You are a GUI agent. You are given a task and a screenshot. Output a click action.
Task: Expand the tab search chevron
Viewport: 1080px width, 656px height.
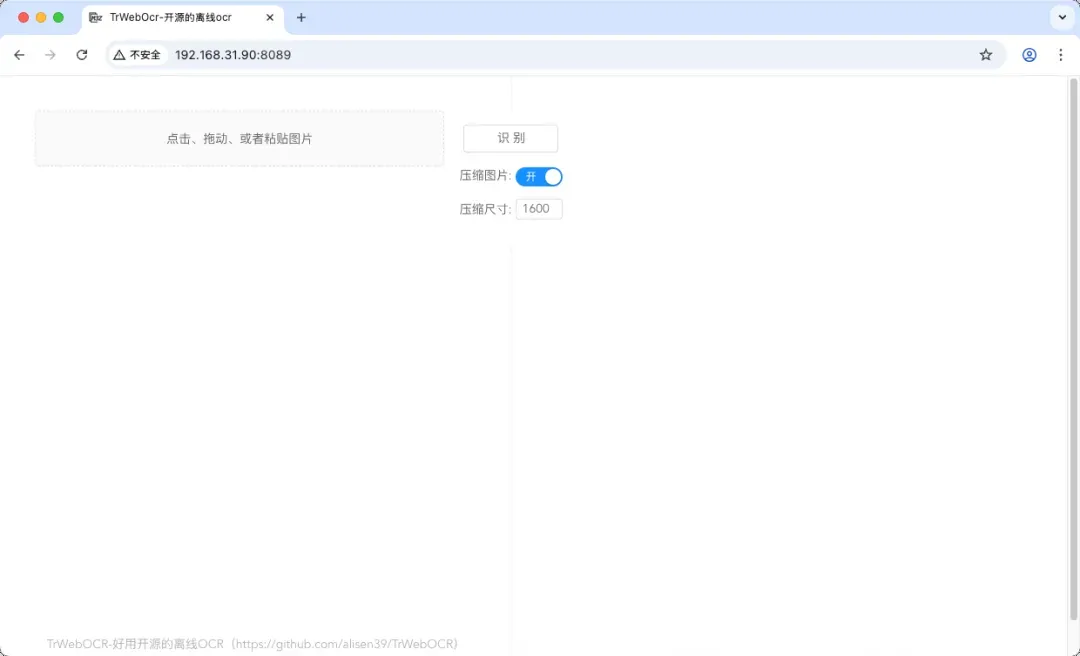pyautogui.click(x=1061, y=18)
